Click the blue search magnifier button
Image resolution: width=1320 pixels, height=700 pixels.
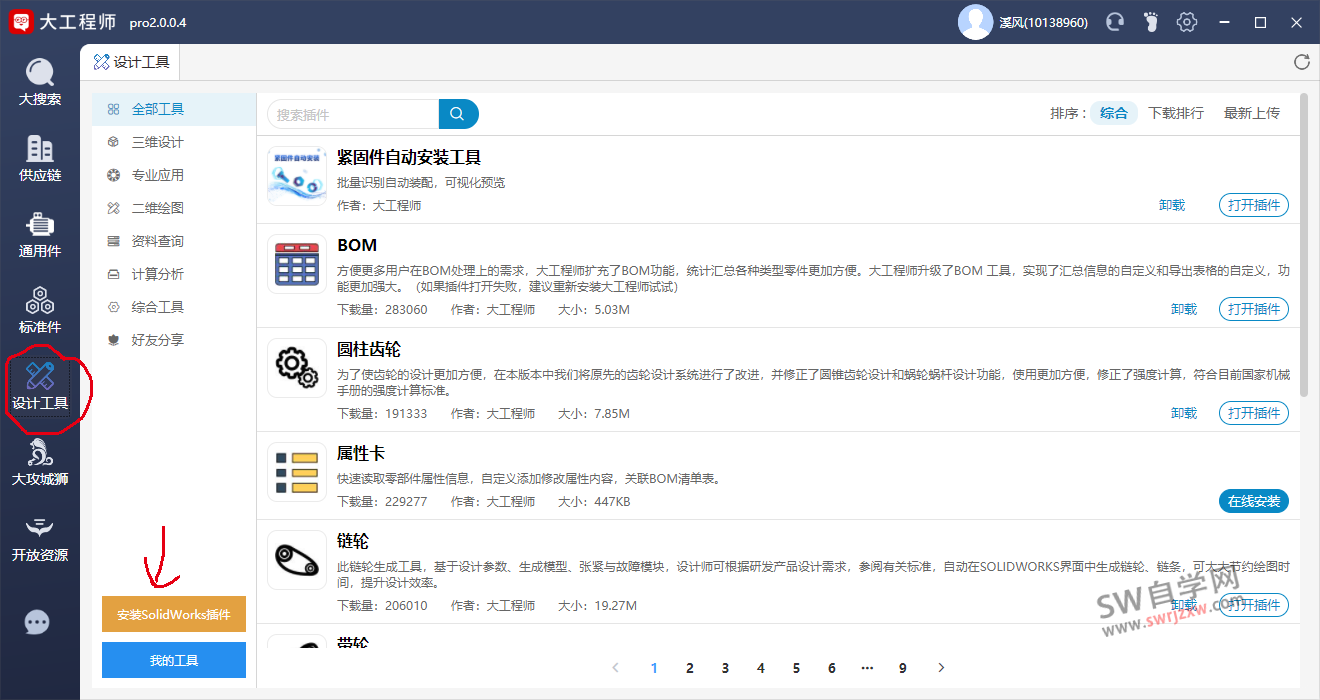[x=458, y=114]
